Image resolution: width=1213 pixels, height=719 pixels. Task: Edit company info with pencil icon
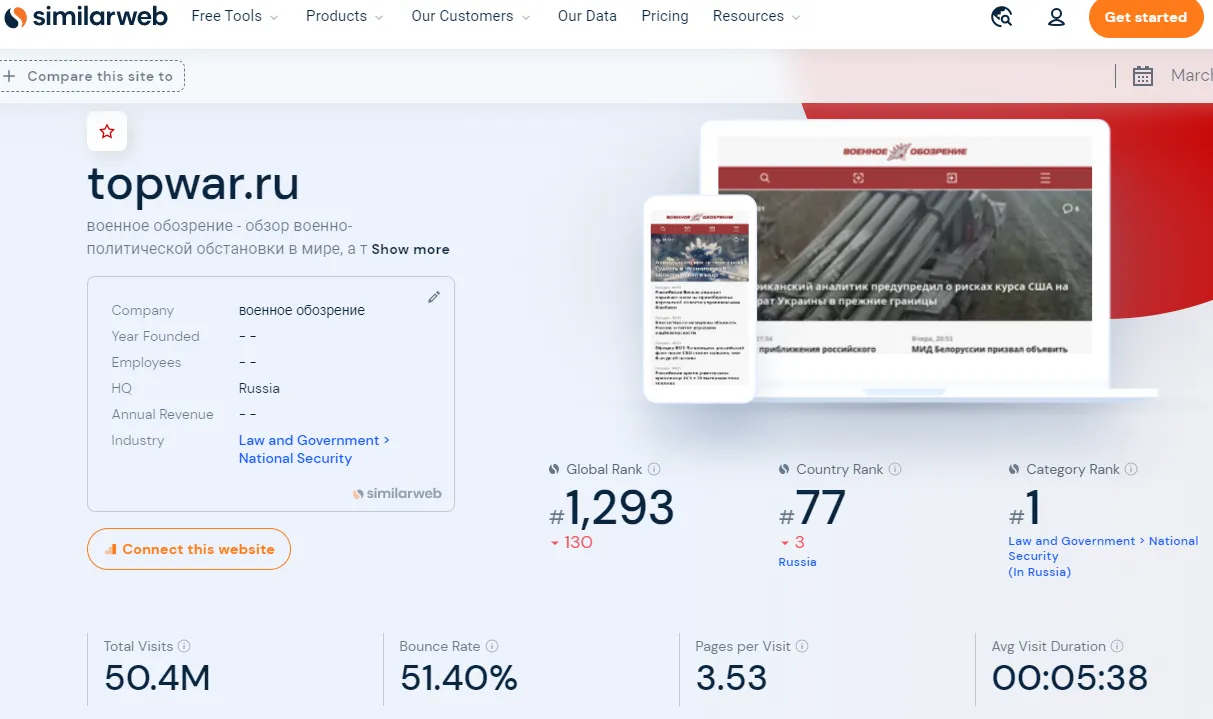(434, 297)
